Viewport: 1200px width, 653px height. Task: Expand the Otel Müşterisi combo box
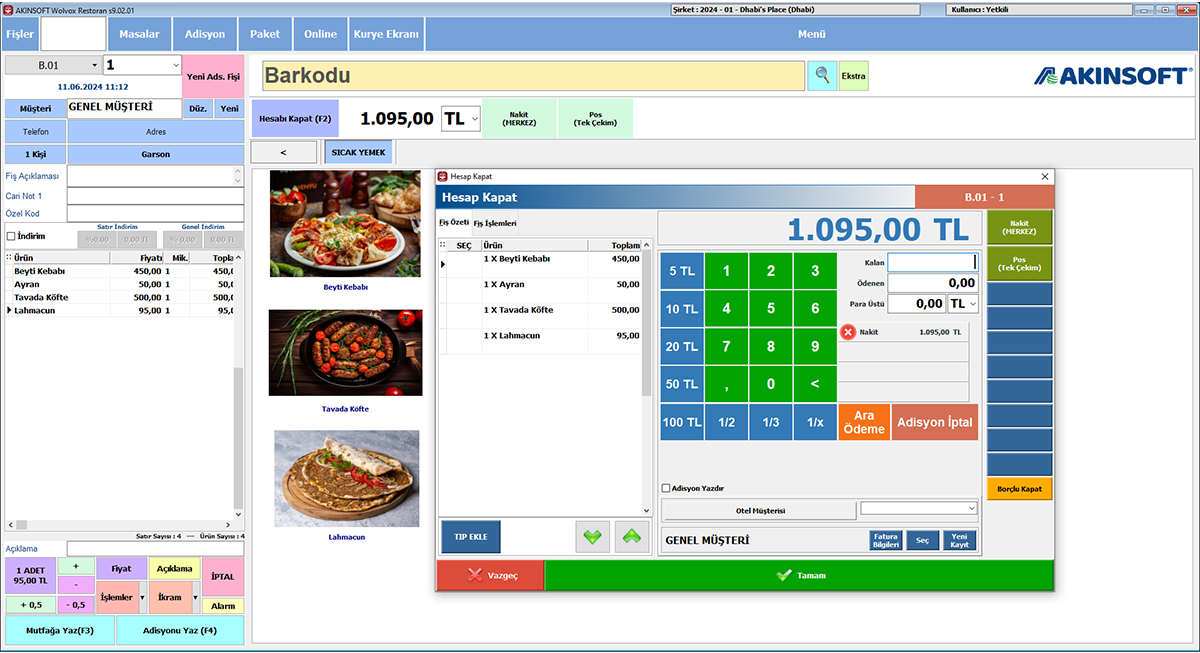click(970, 509)
